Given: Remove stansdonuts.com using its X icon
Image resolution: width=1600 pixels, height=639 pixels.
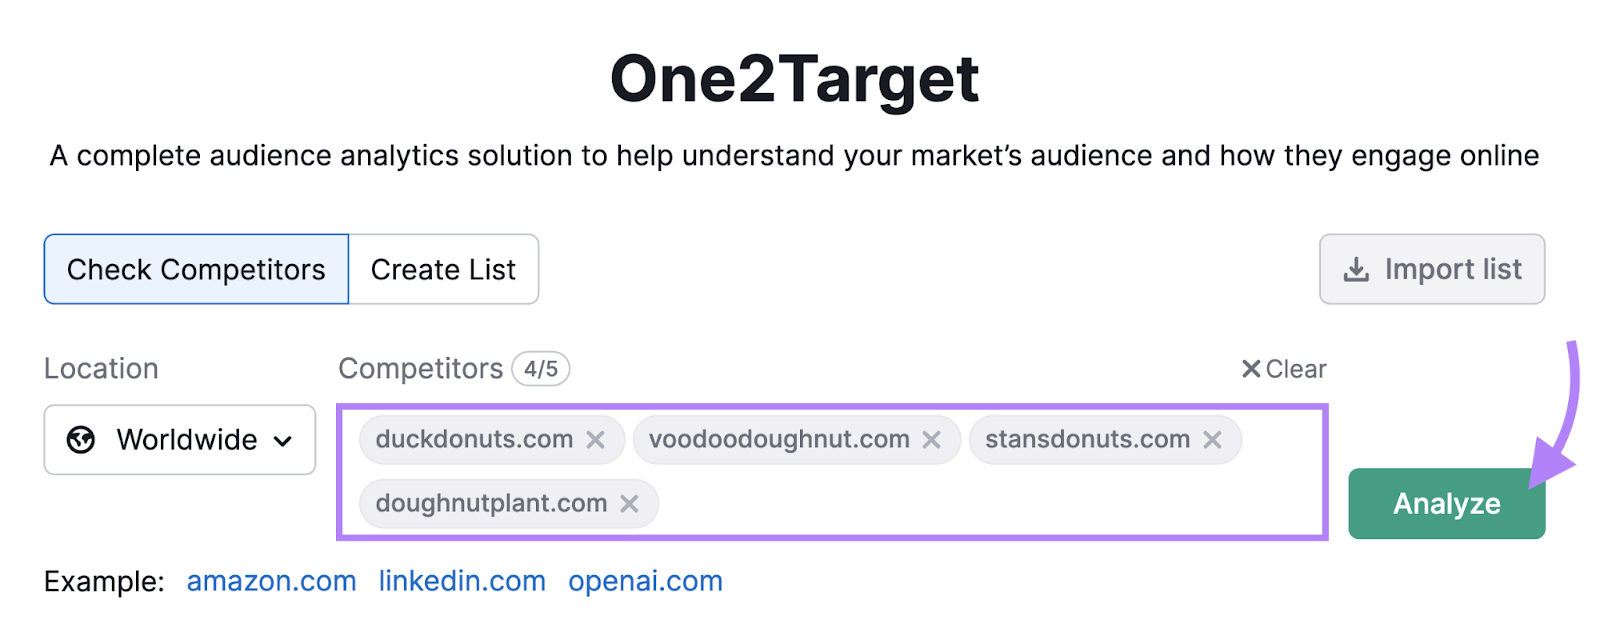Looking at the screenshot, I should [x=1213, y=439].
